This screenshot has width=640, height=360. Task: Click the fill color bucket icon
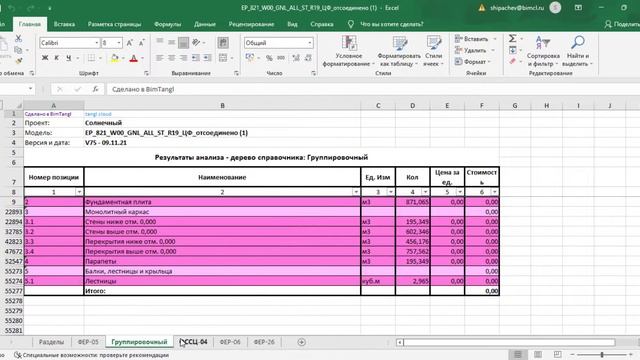pyautogui.click(x=115, y=58)
